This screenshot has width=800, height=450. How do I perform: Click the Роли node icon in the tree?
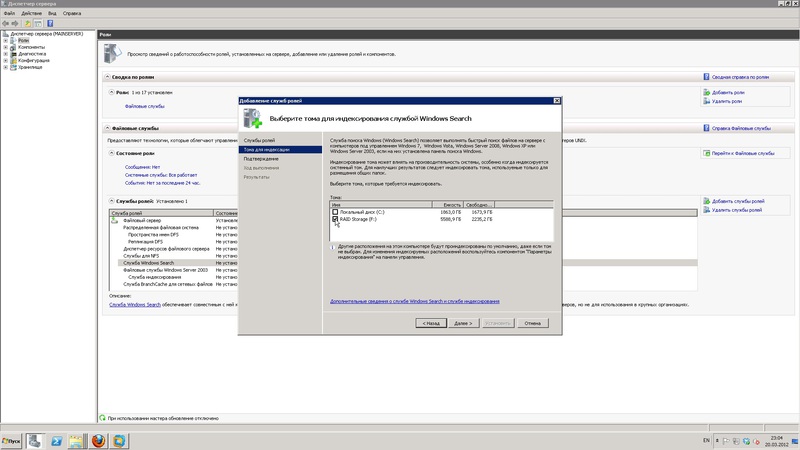pos(13,40)
